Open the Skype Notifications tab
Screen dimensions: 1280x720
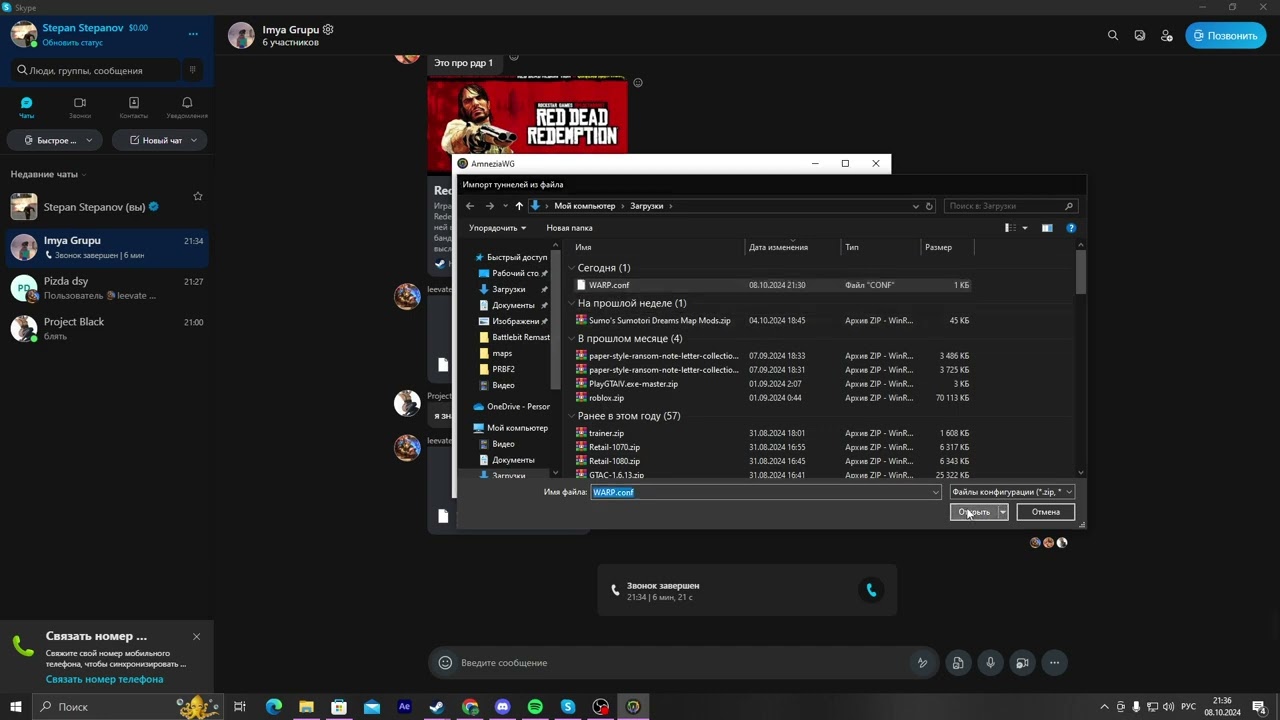tap(187, 108)
